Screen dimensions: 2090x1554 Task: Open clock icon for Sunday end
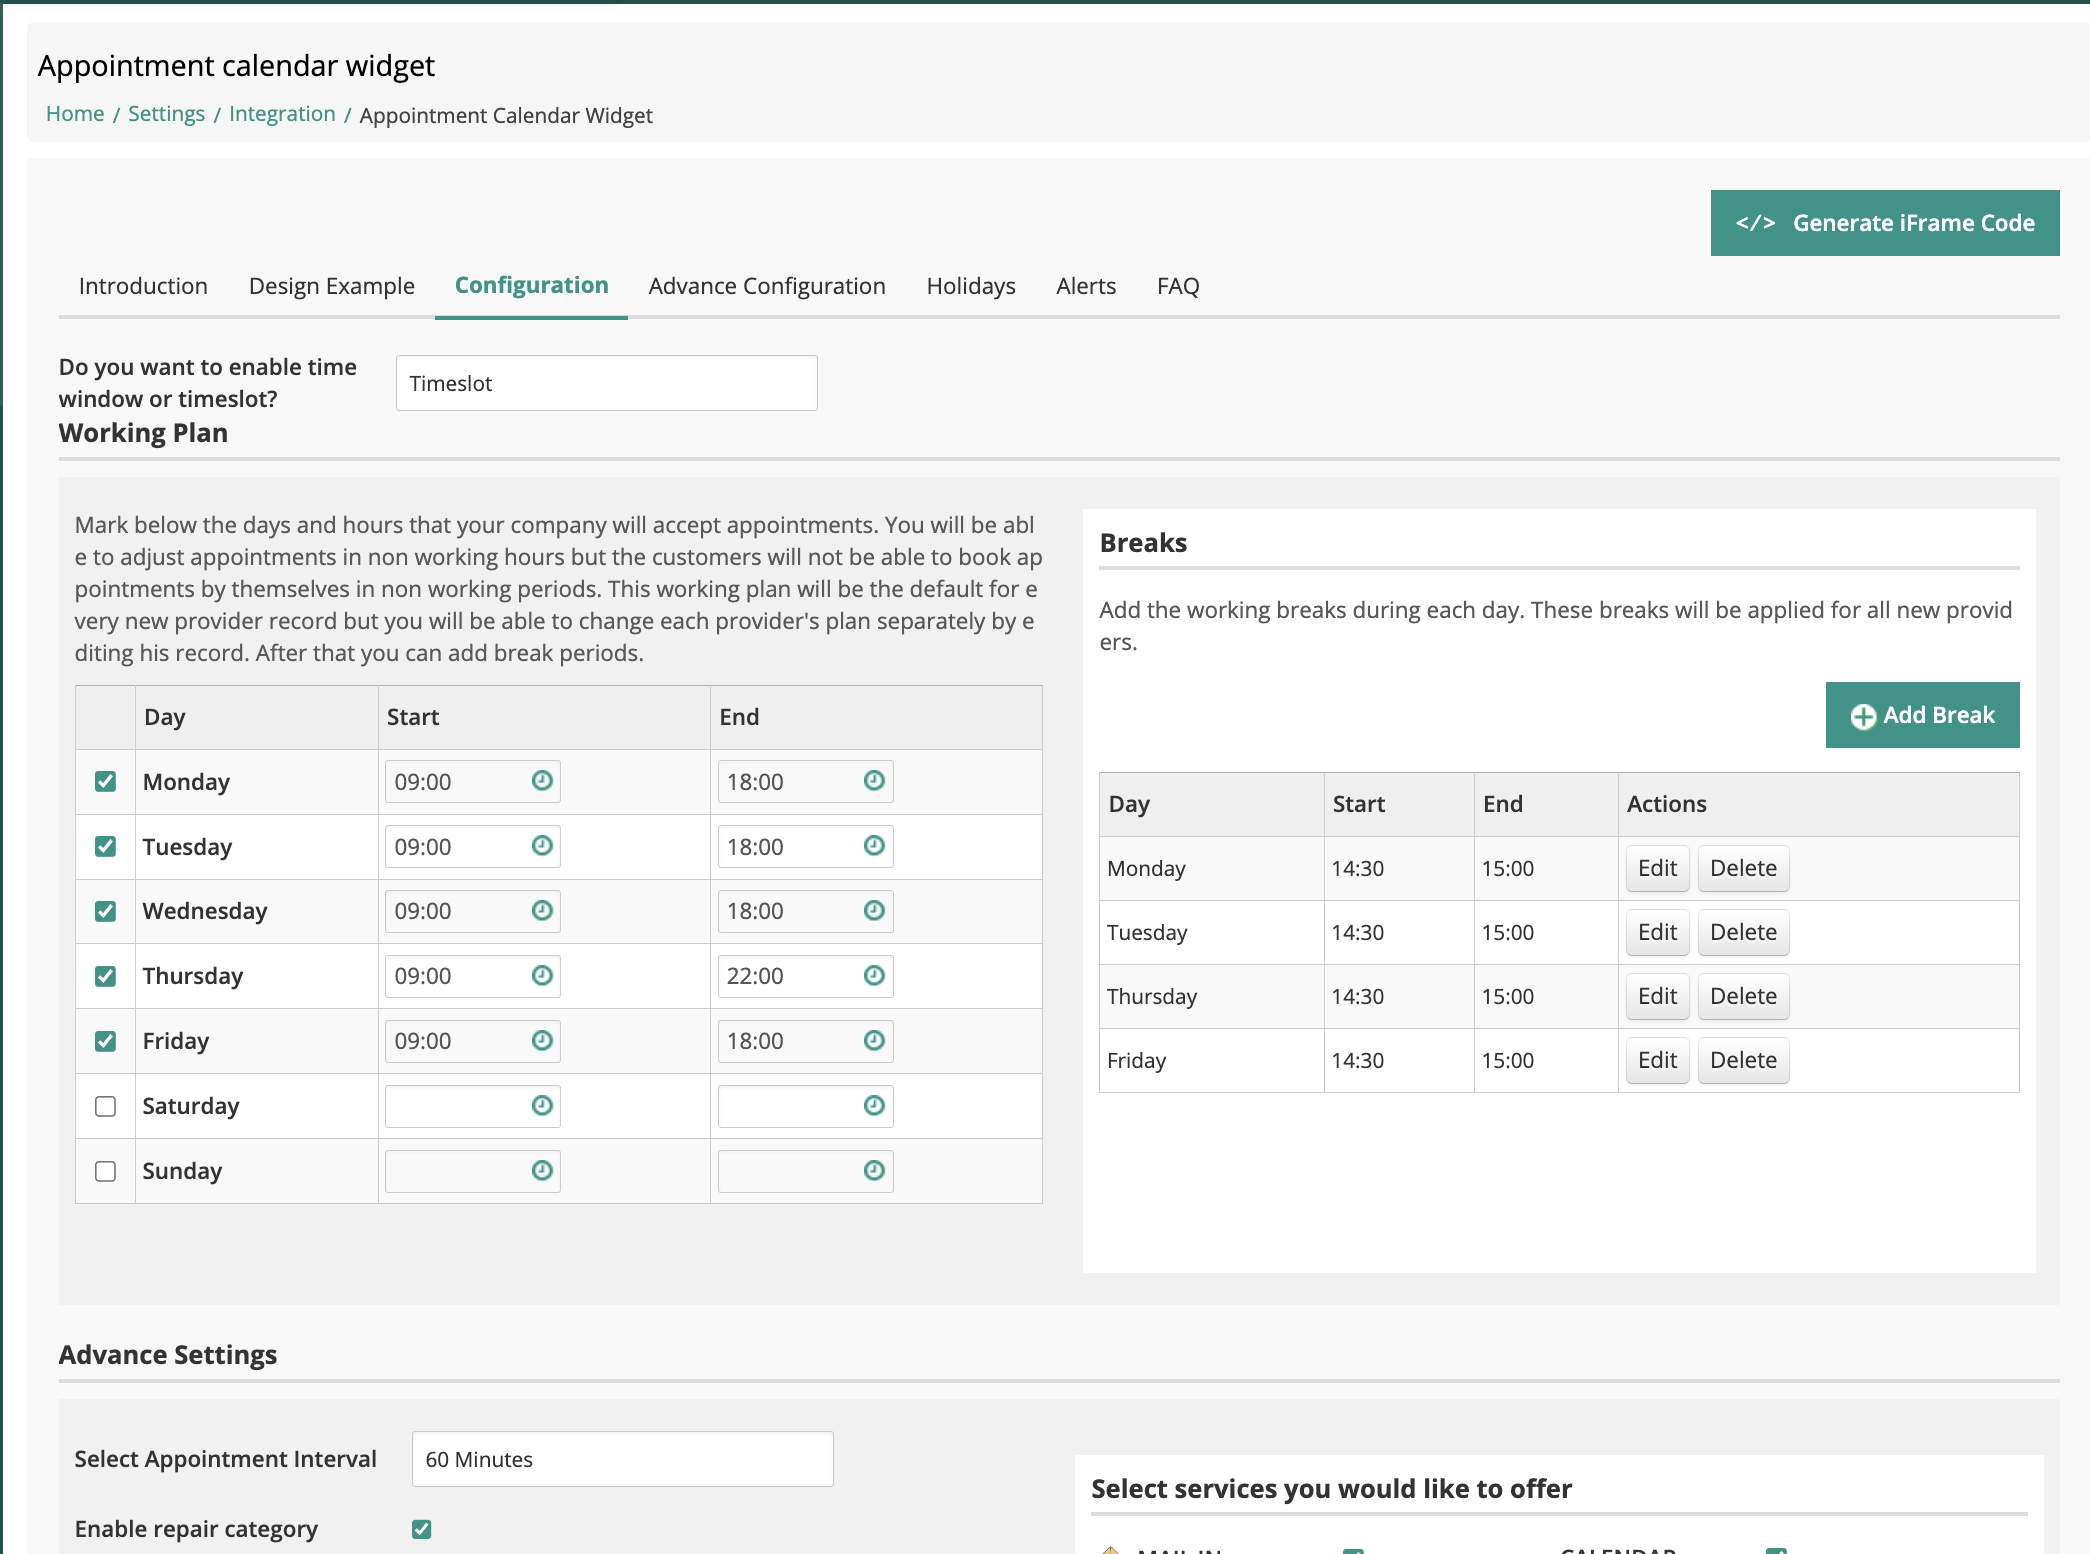(874, 1171)
